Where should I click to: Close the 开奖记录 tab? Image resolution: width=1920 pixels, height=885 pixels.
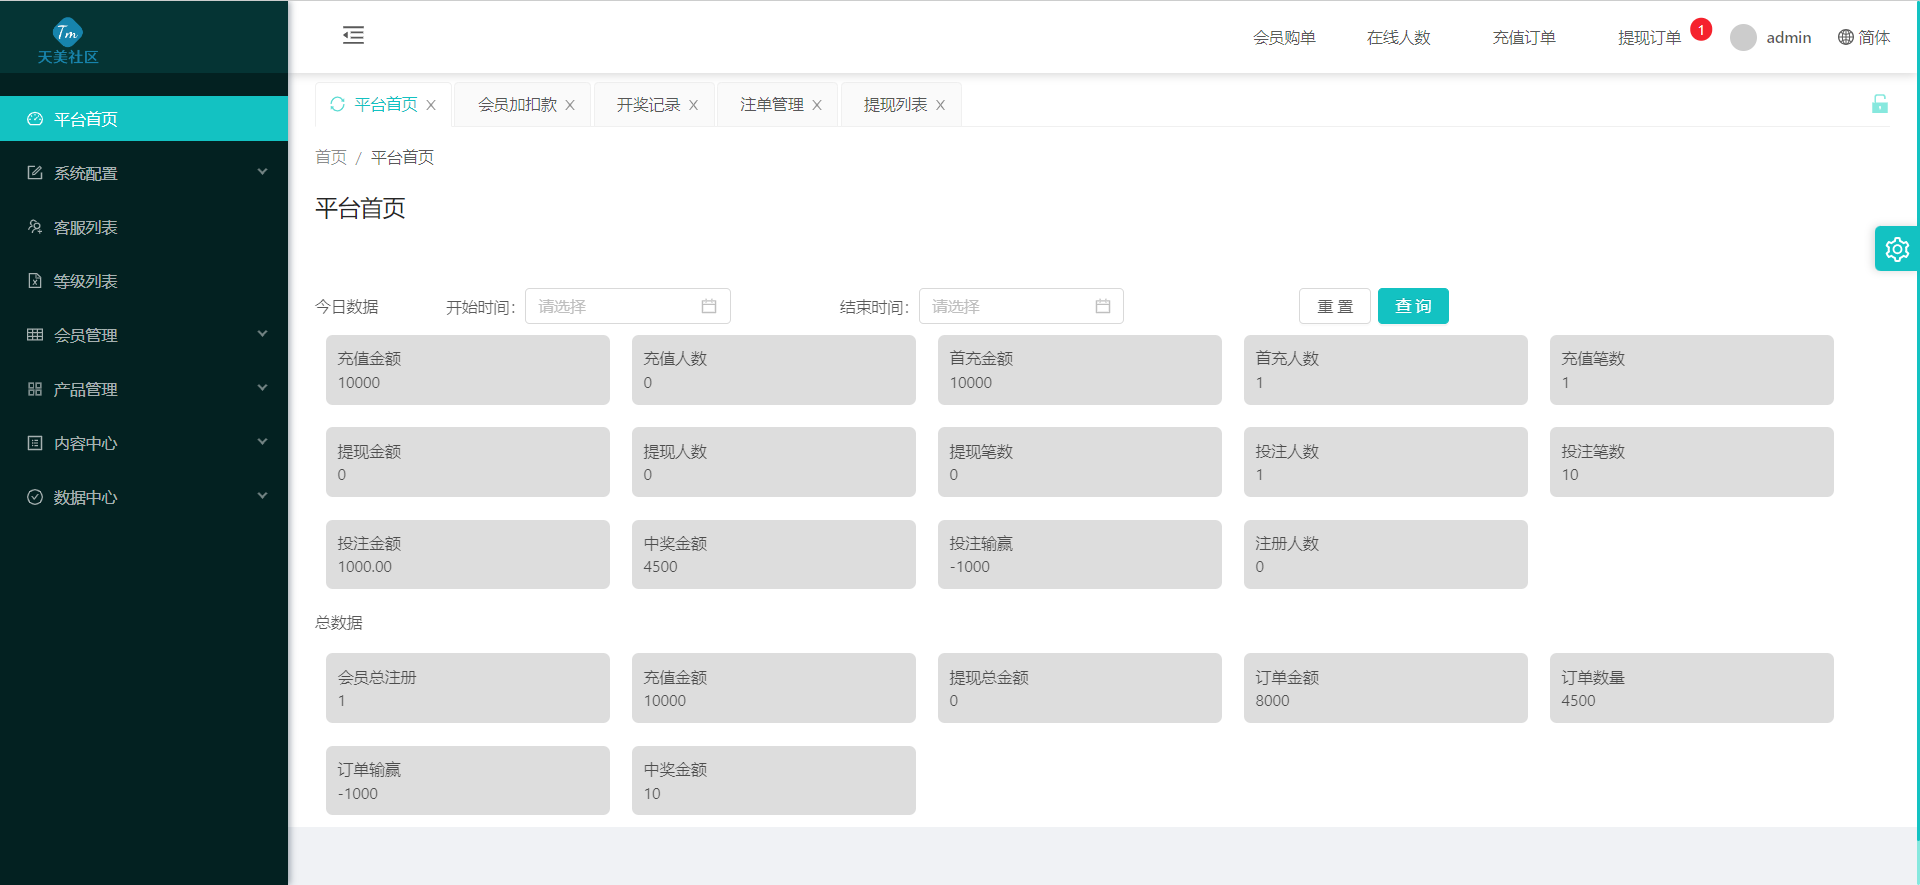click(x=693, y=105)
